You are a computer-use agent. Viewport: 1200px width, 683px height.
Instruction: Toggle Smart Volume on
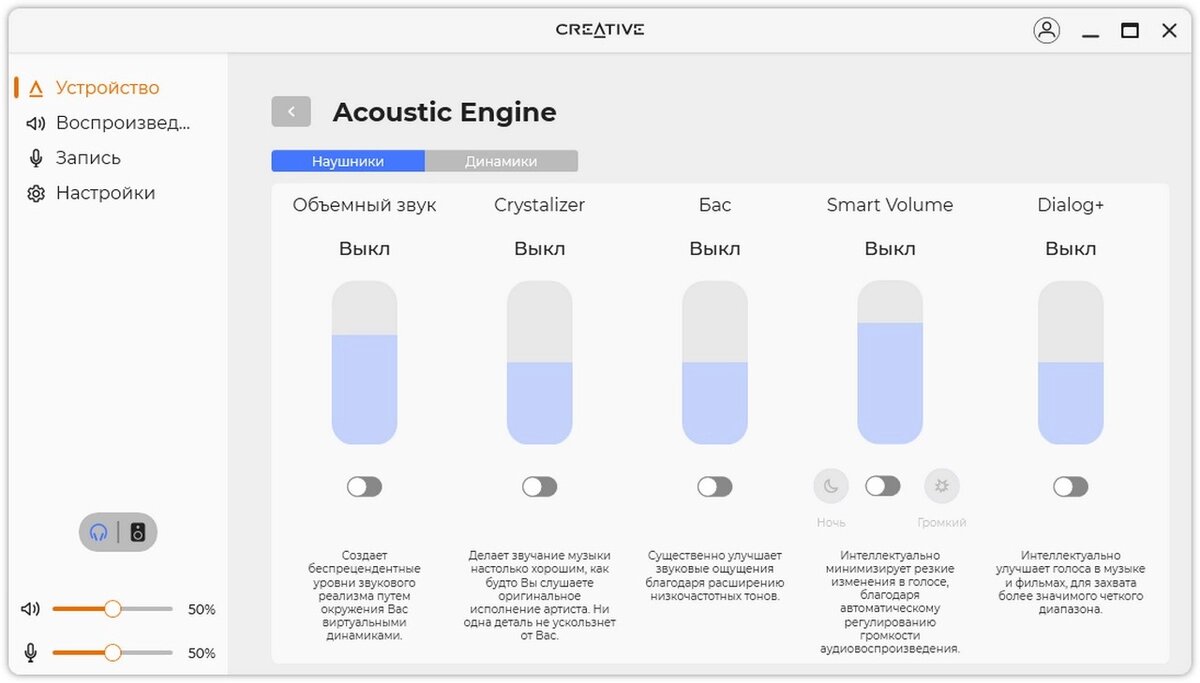coord(882,486)
